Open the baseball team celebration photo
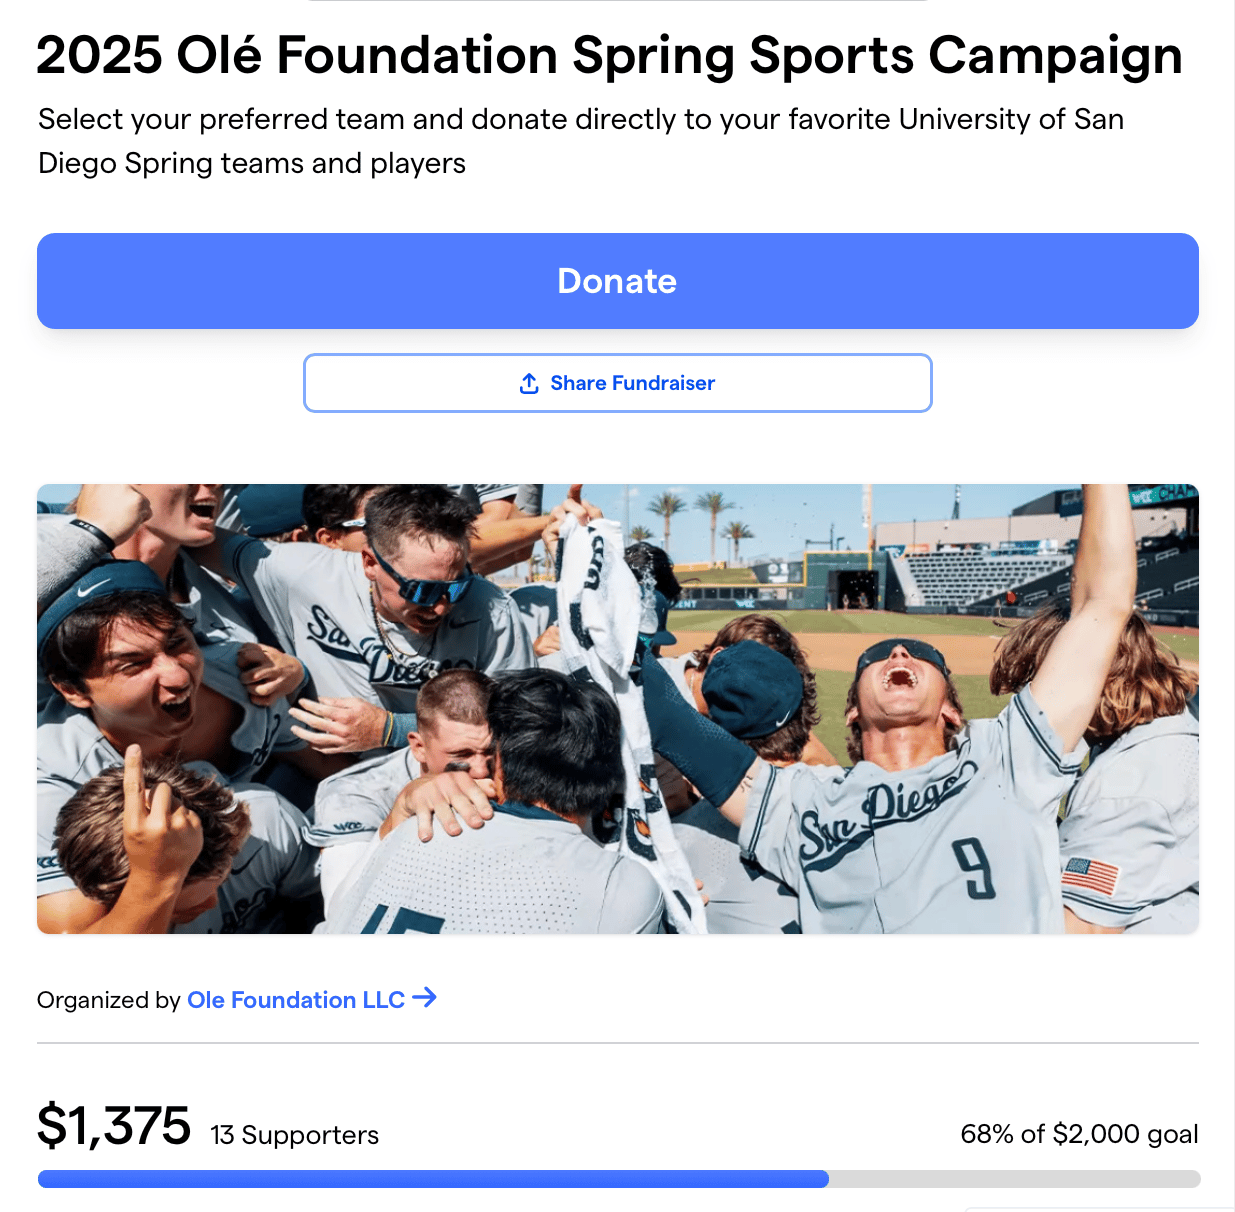The height and width of the screenshot is (1212, 1235). [x=617, y=709]
